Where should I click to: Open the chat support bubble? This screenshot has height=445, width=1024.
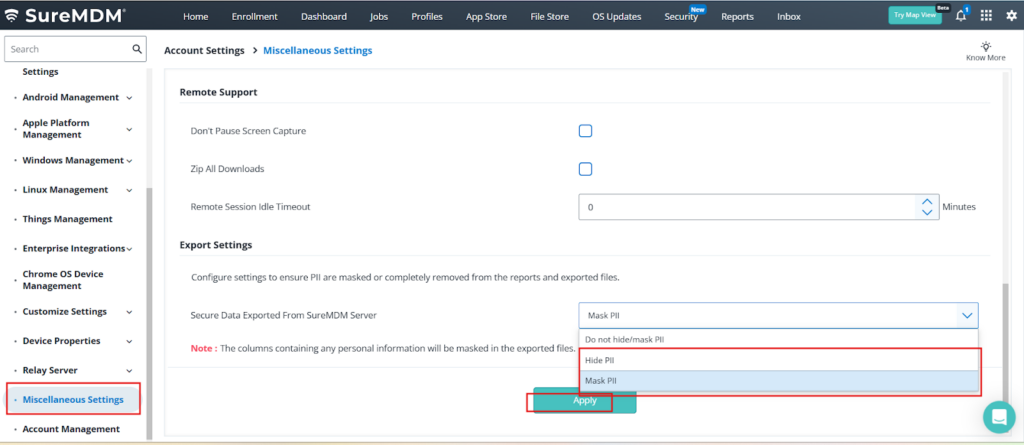[x=998, y=416]
